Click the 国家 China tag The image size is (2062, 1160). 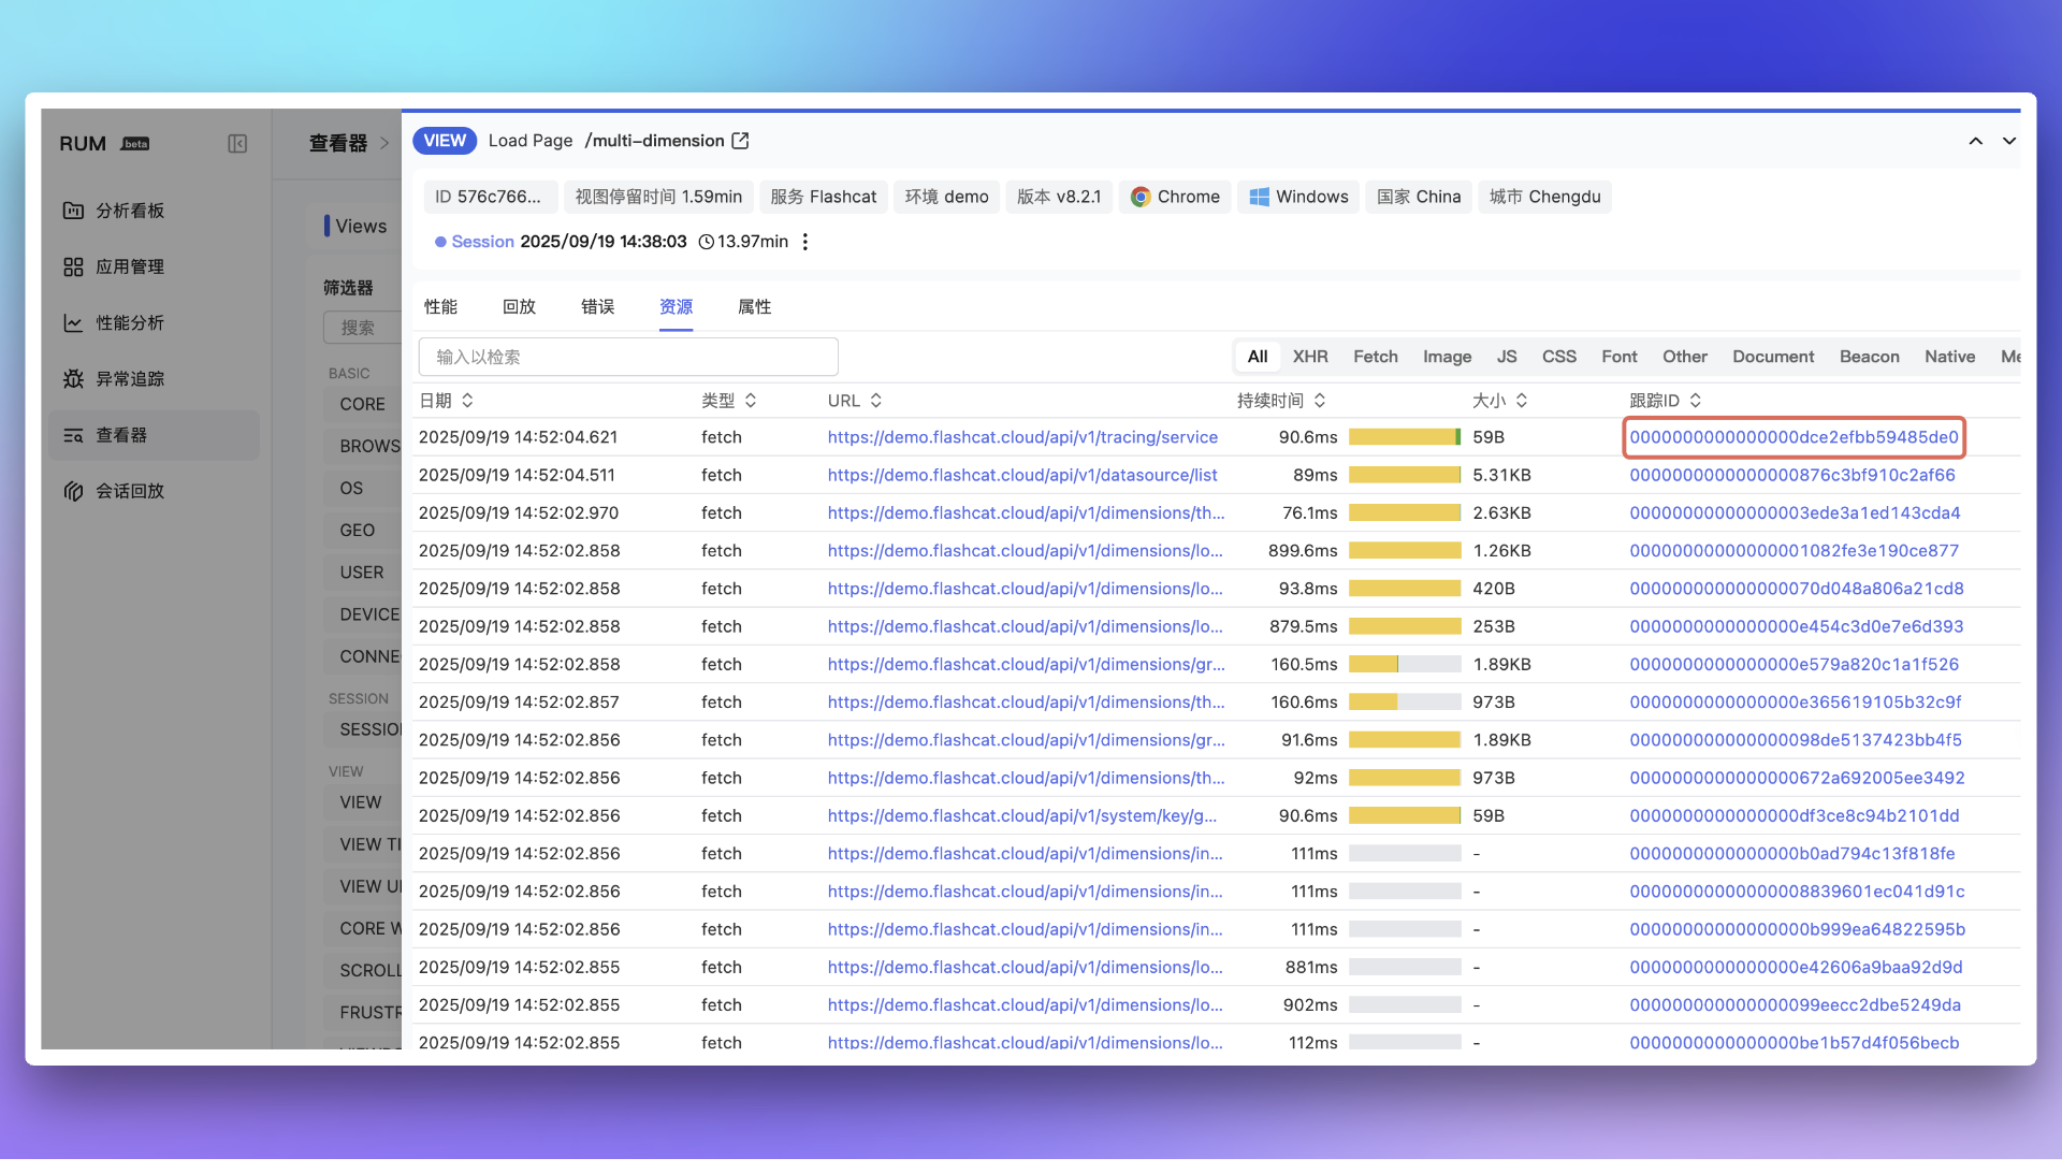coord(1418,197)
